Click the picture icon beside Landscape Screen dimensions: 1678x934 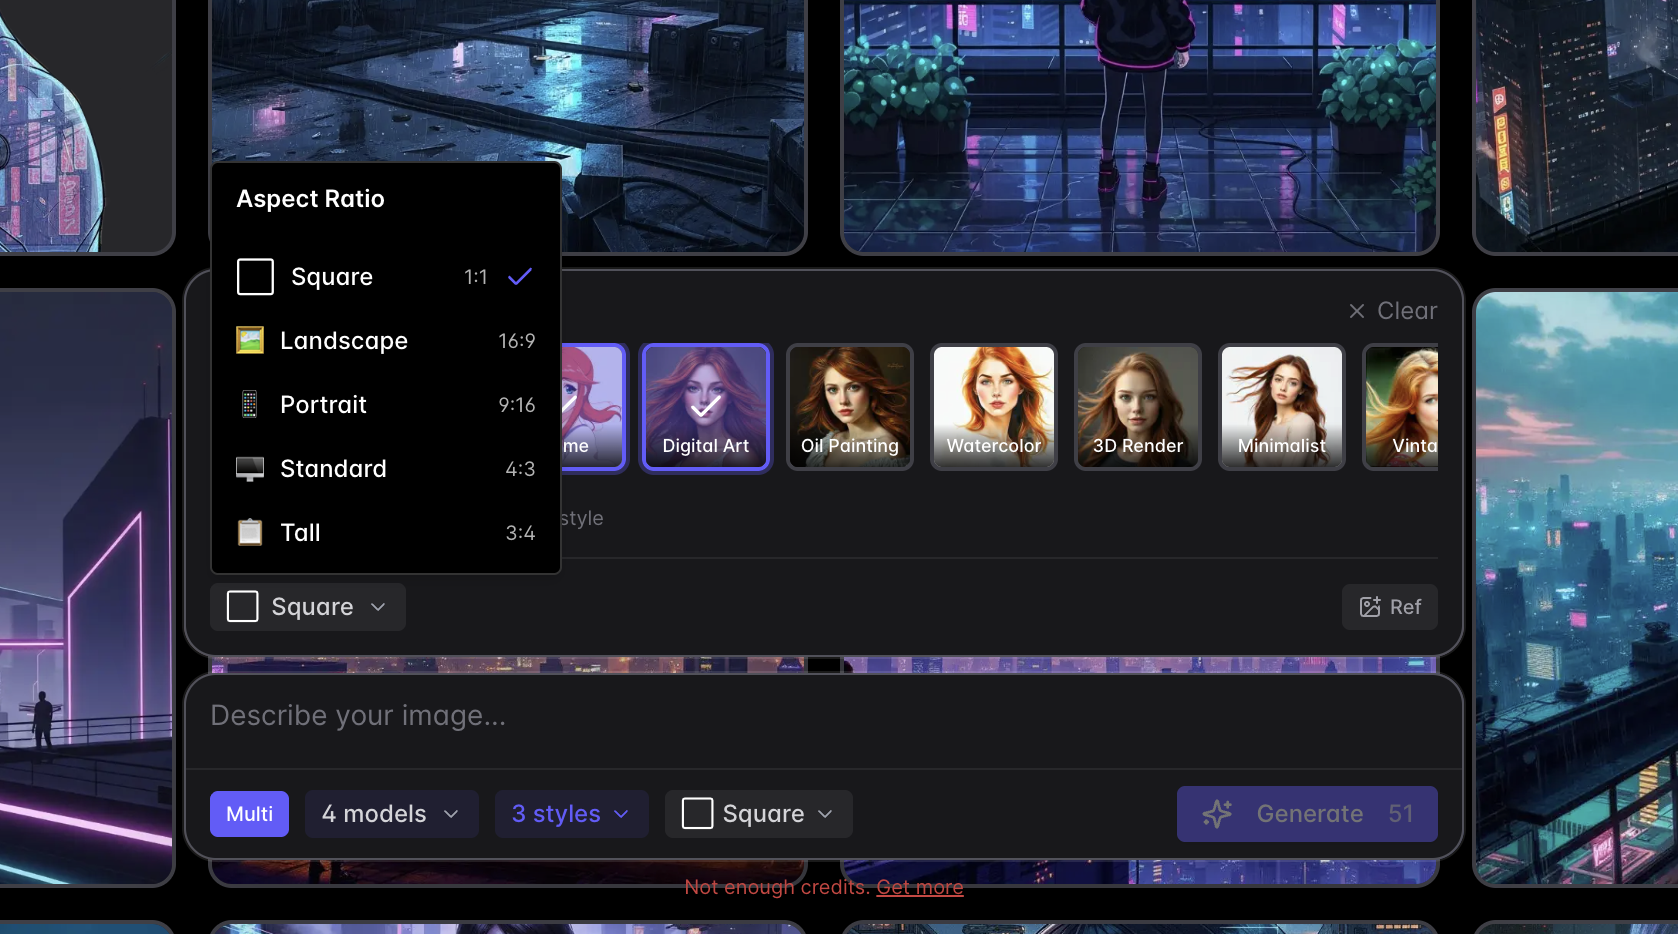[x=249, y=340]
